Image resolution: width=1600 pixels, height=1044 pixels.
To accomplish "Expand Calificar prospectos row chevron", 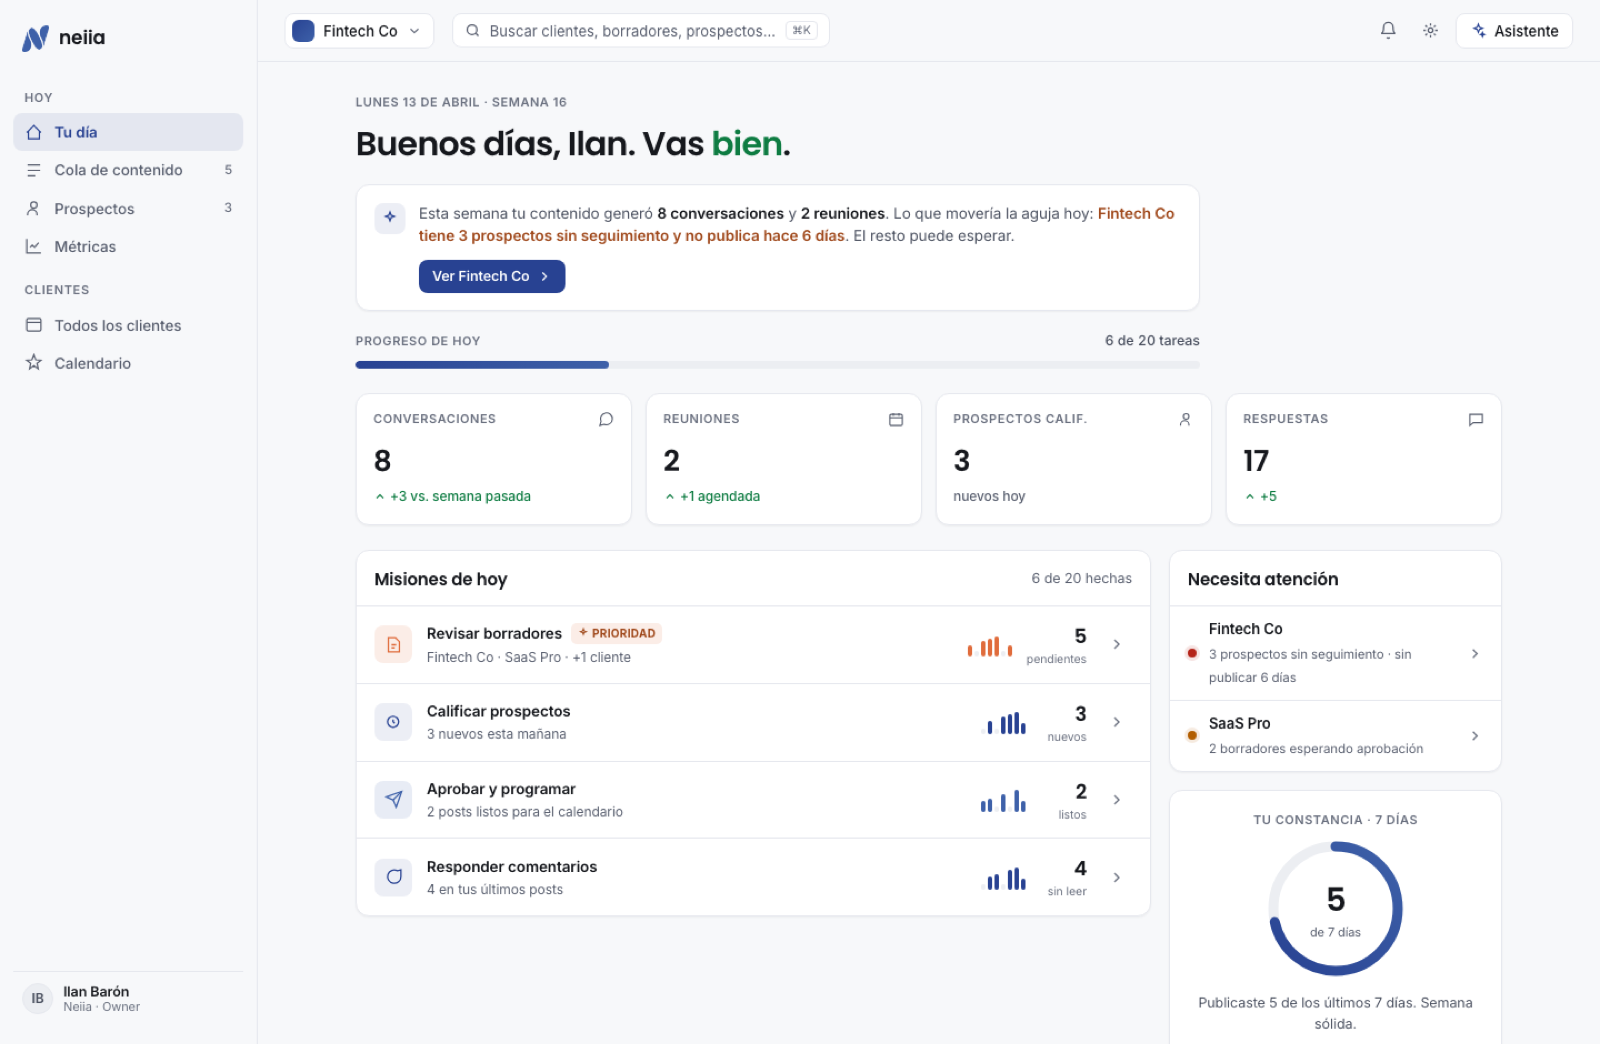I will click(1117, 722).
